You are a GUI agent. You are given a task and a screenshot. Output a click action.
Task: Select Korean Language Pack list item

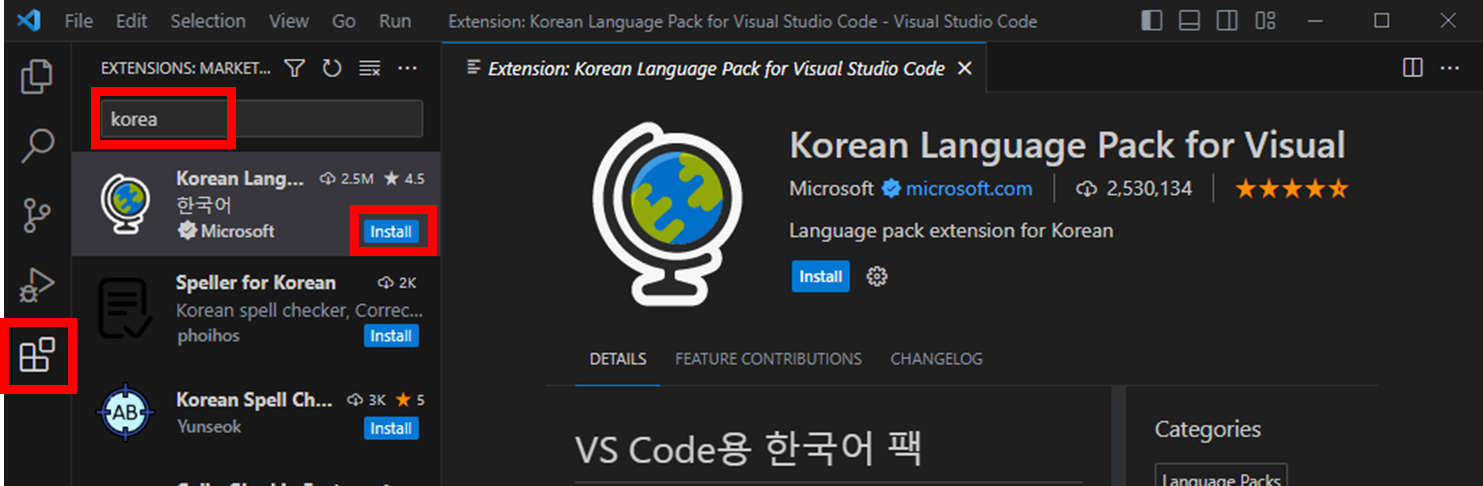click(x=256, y=205)
